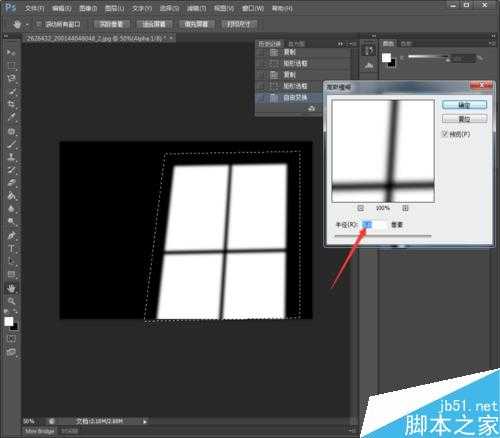
Task: Open the 图像 menu in menu bar
Action: click(x=88, y=8)
